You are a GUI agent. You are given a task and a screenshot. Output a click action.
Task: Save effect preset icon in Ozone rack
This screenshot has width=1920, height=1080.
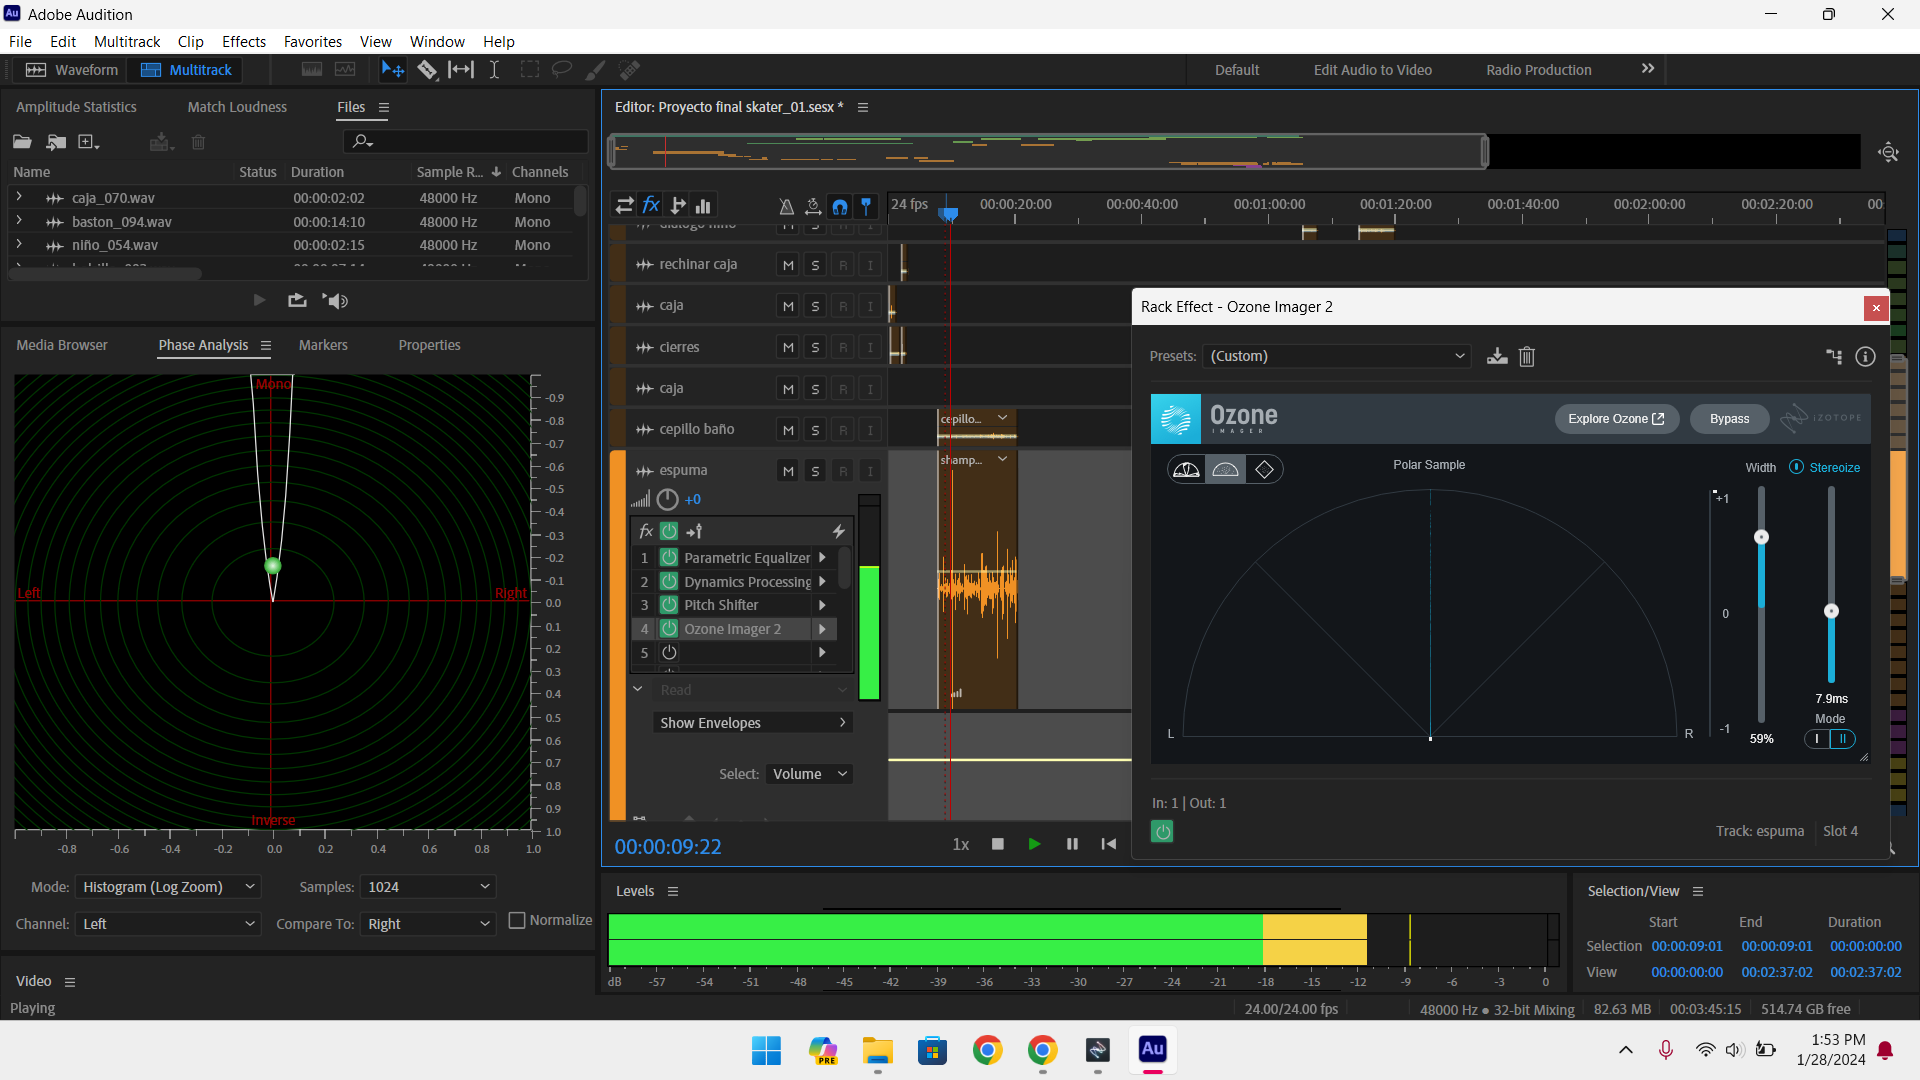[1497, 357]
